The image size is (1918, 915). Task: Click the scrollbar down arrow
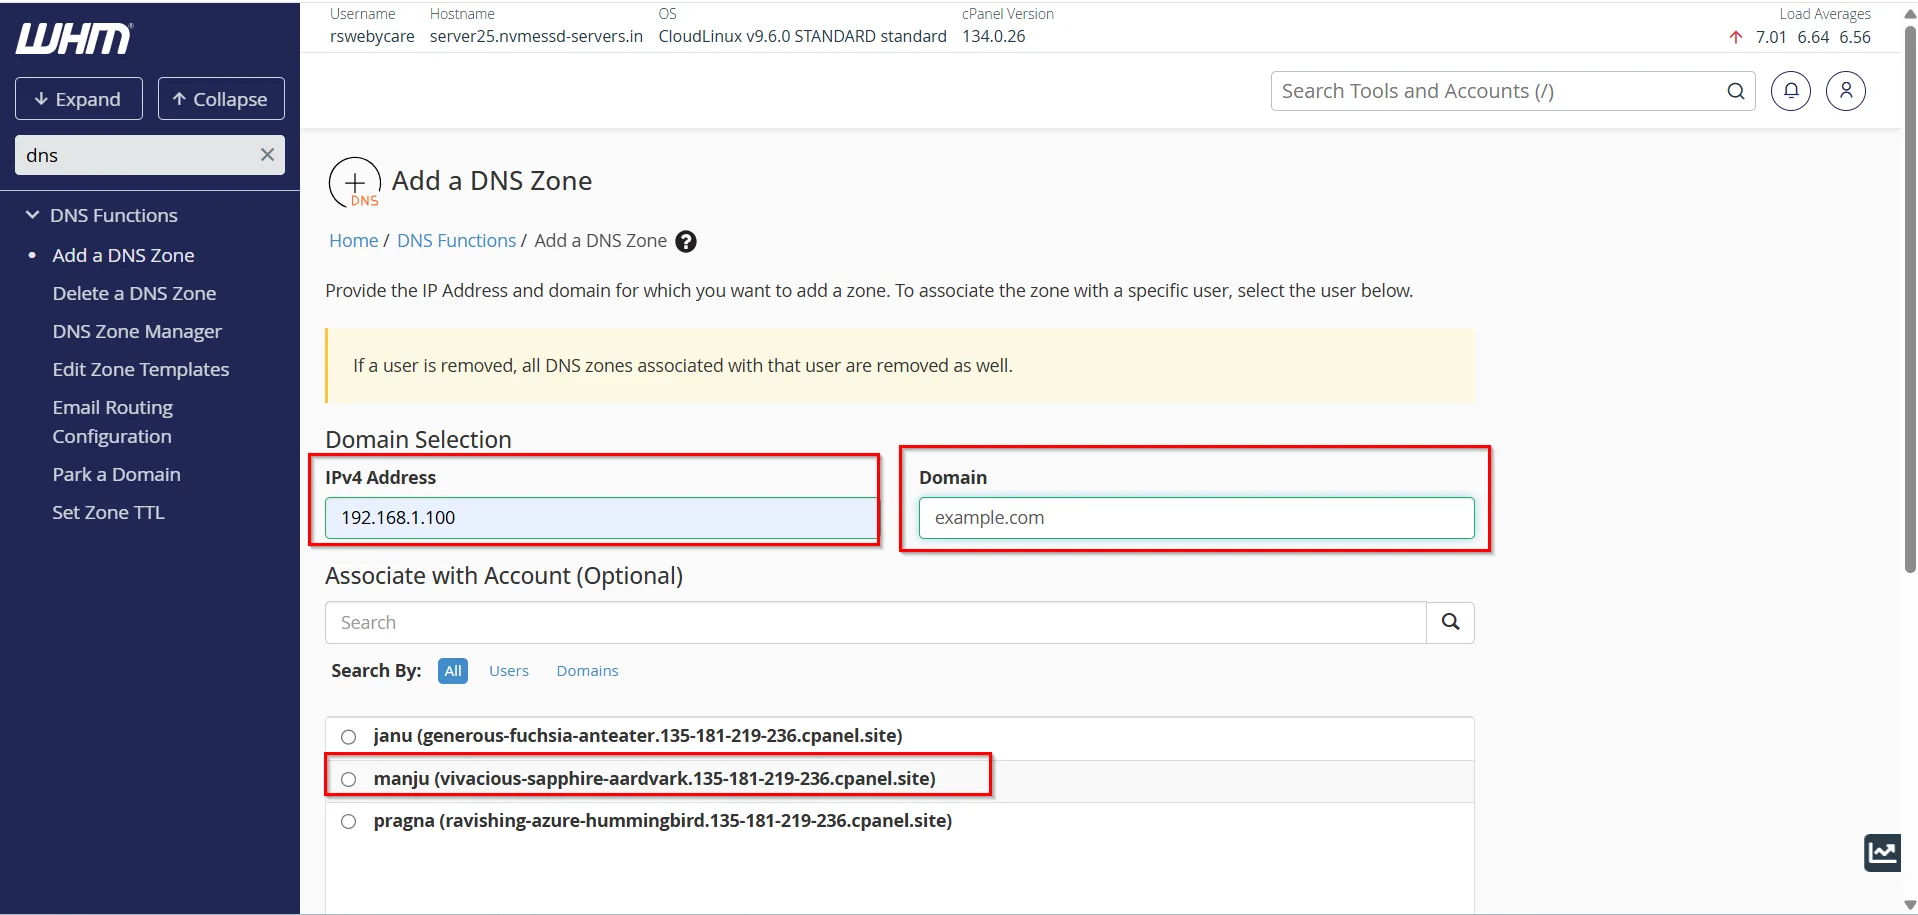coord(1910,904)
